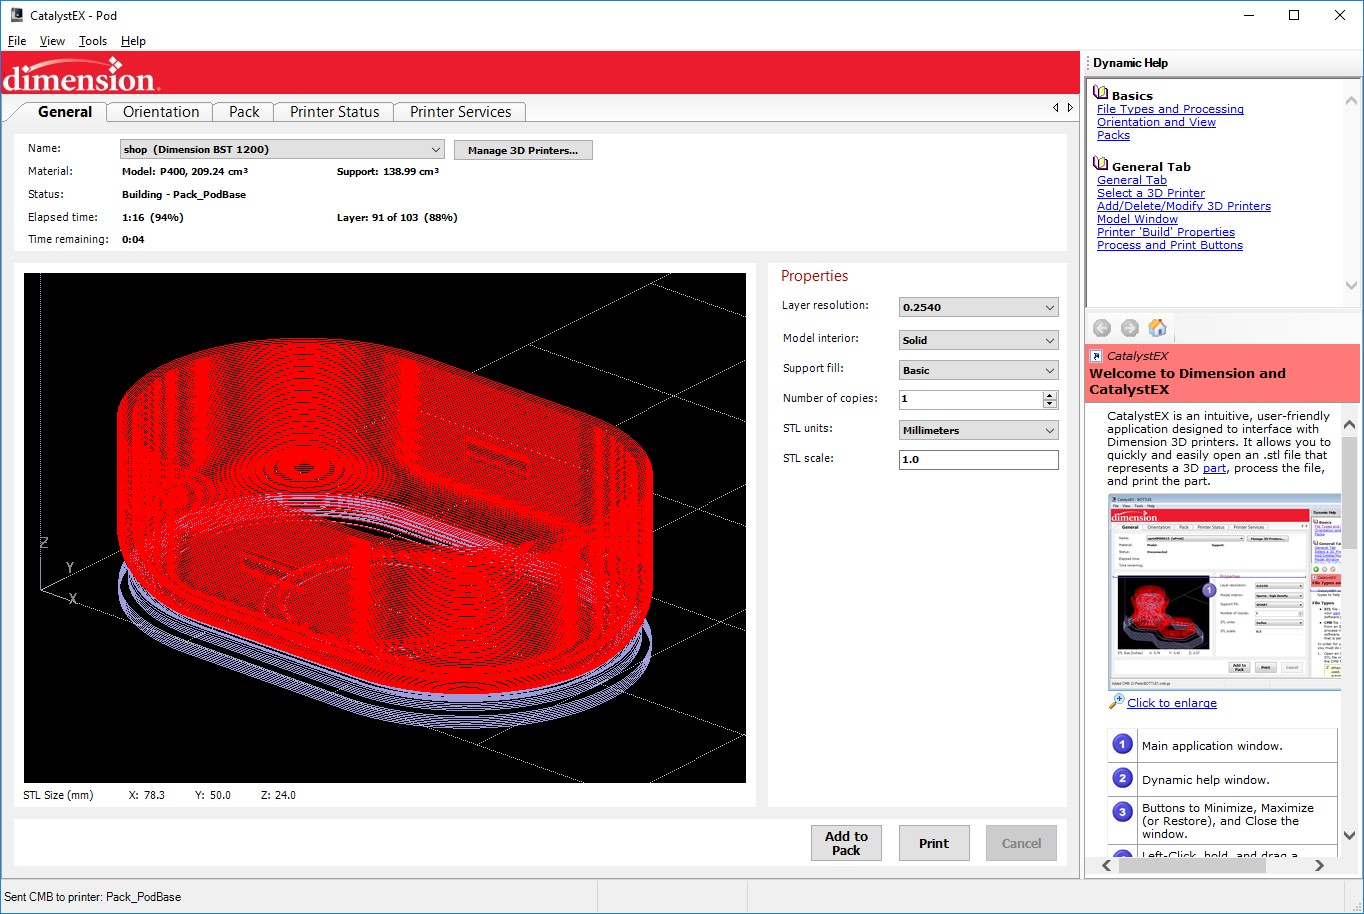Click scroll-right arrow of help horizontal scrollbar

[x=1319, y=866]
